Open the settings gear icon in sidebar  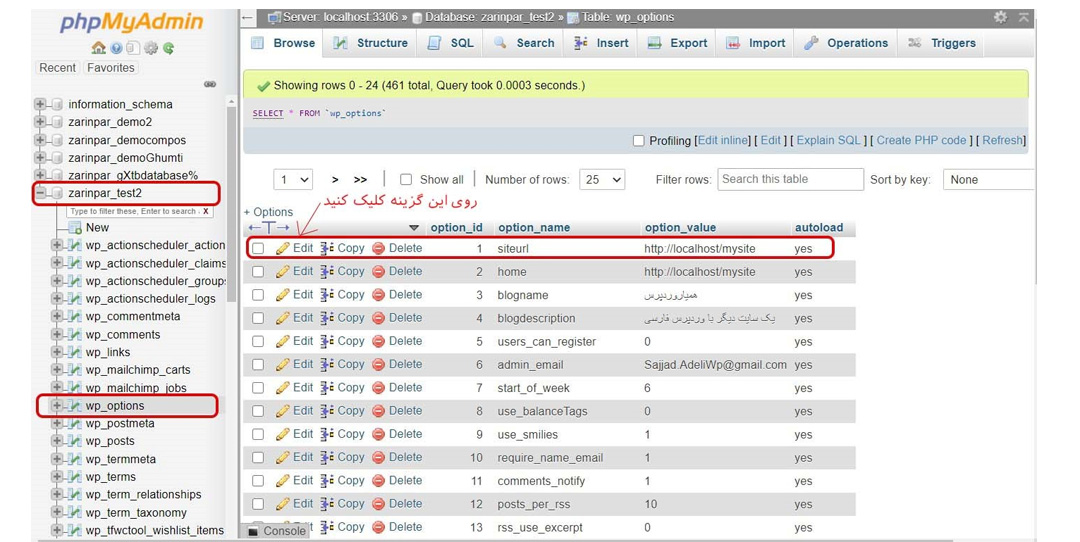(x=151, y=48)
